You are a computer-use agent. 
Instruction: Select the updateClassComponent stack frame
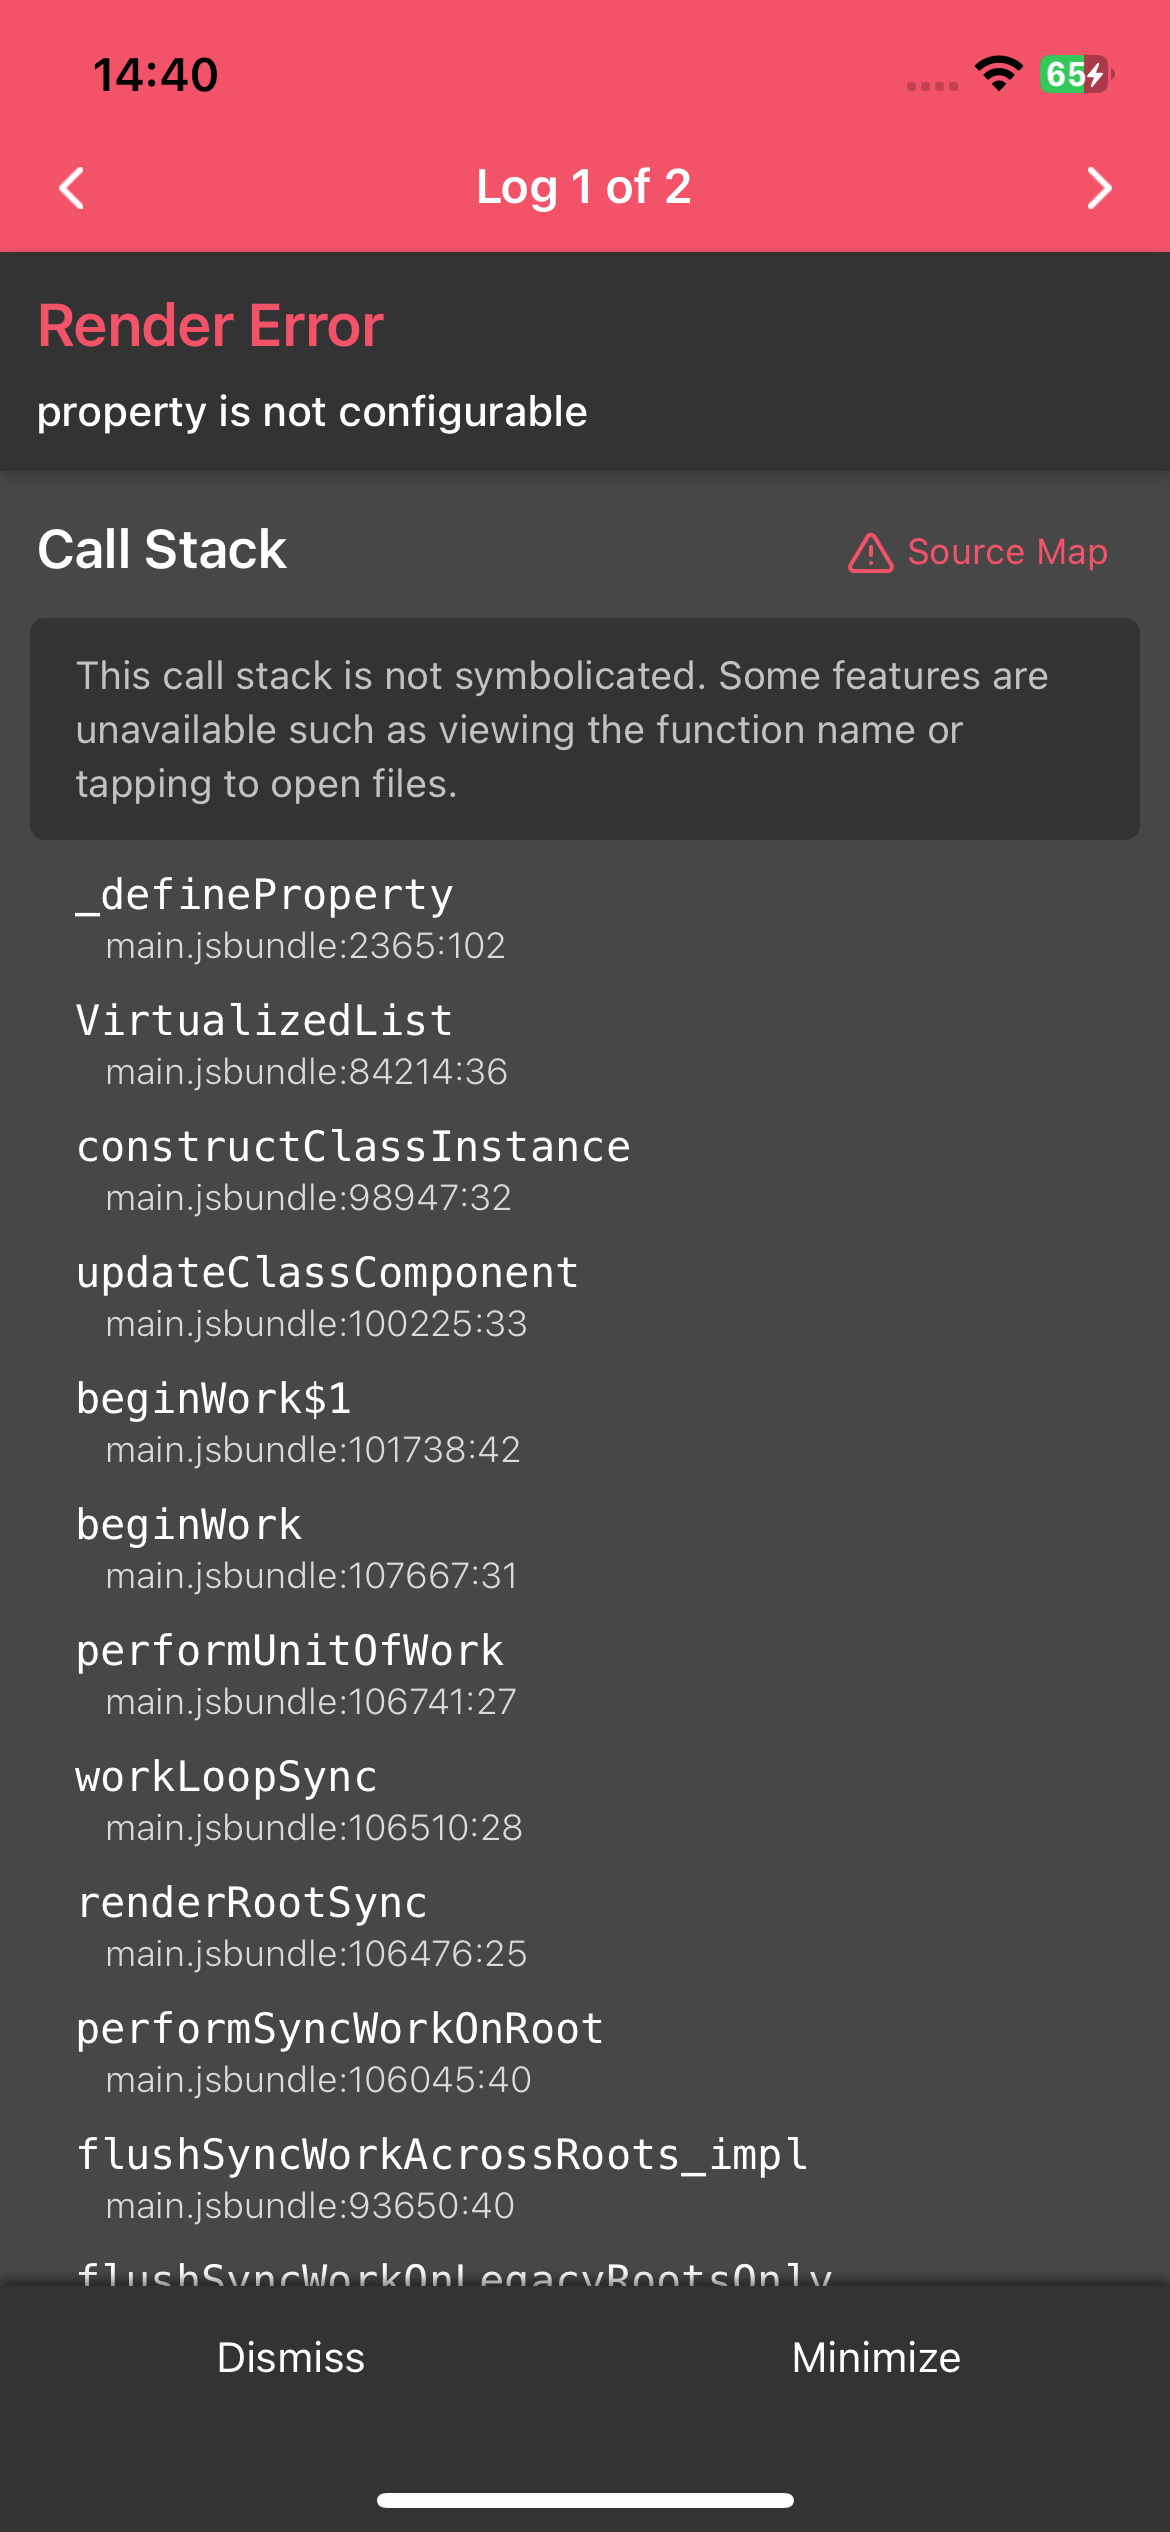click(585, 1296)
